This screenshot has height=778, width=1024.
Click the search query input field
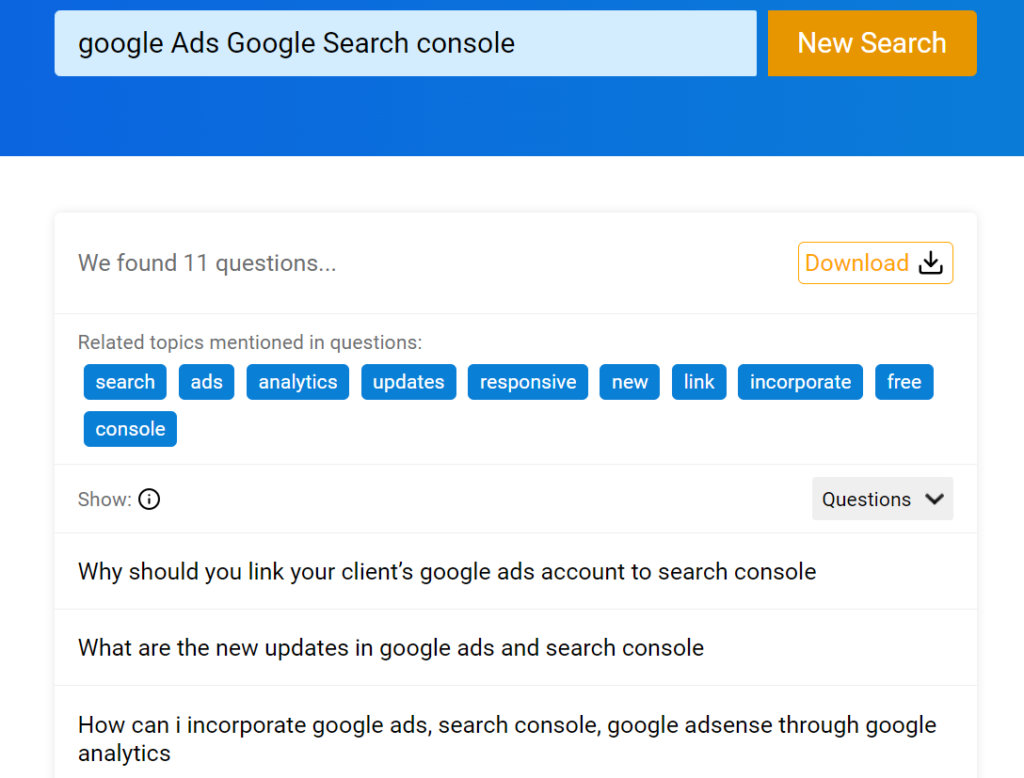coord(406,43)
